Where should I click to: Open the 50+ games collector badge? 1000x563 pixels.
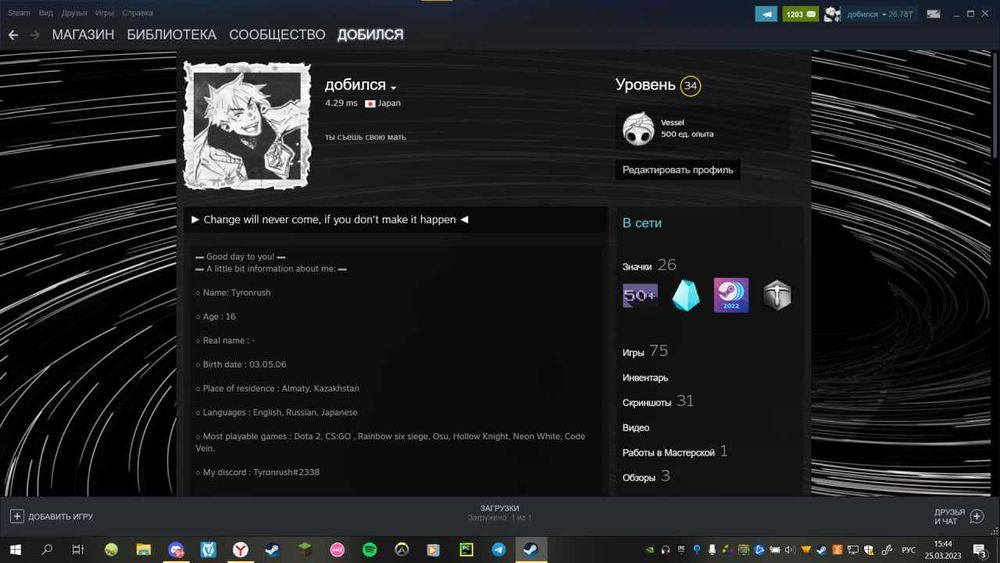coord(640,295)
